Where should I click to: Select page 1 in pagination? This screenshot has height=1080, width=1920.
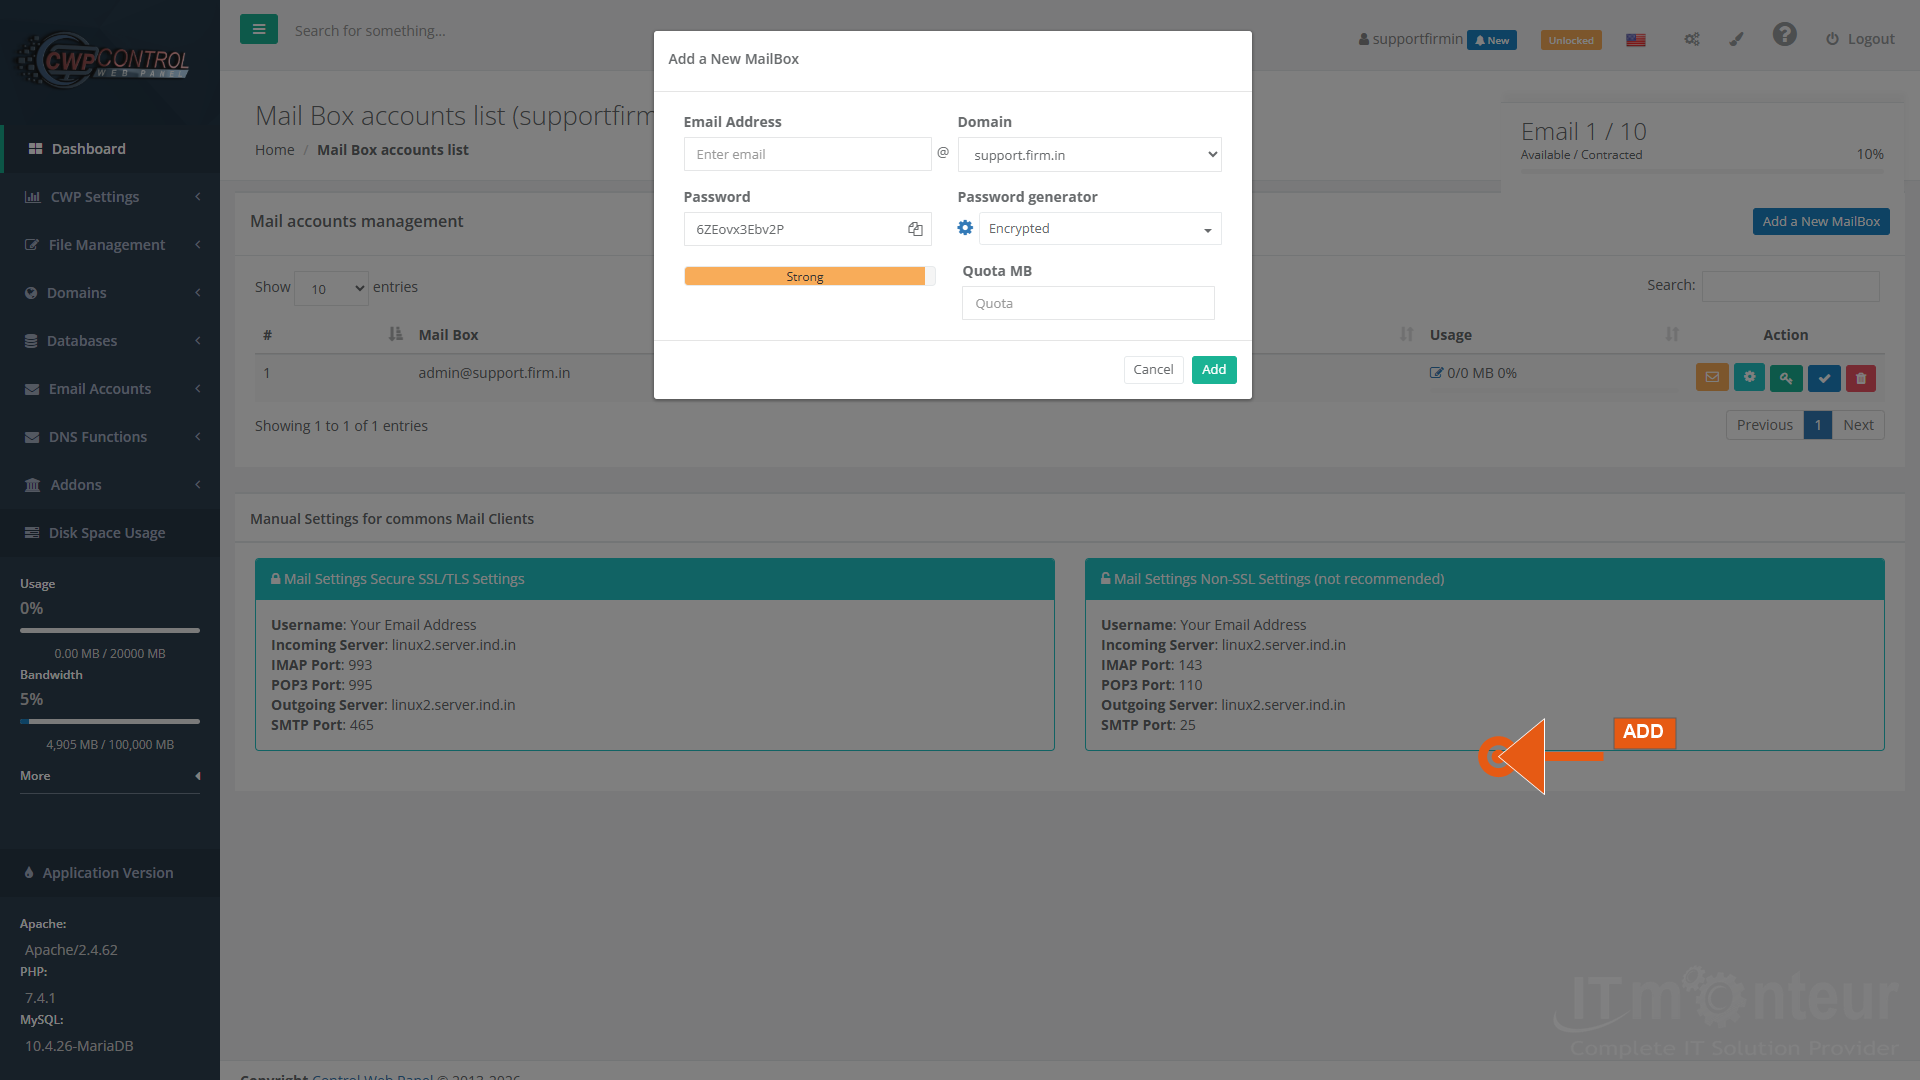1818,425
